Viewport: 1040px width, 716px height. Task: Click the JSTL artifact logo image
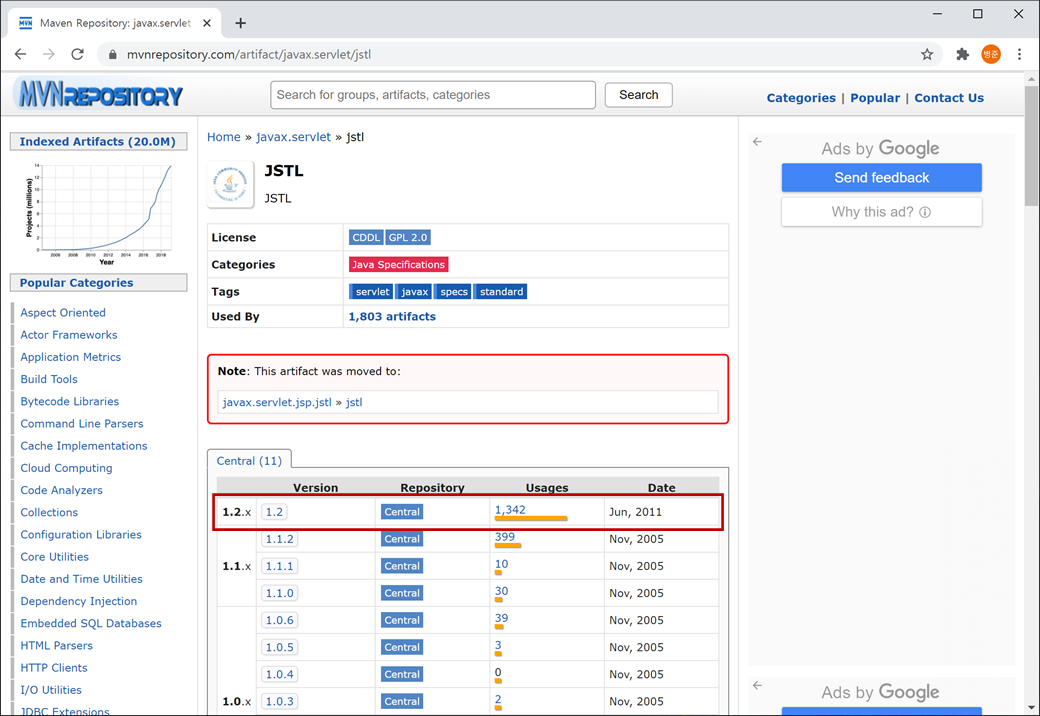click(230, 184)
